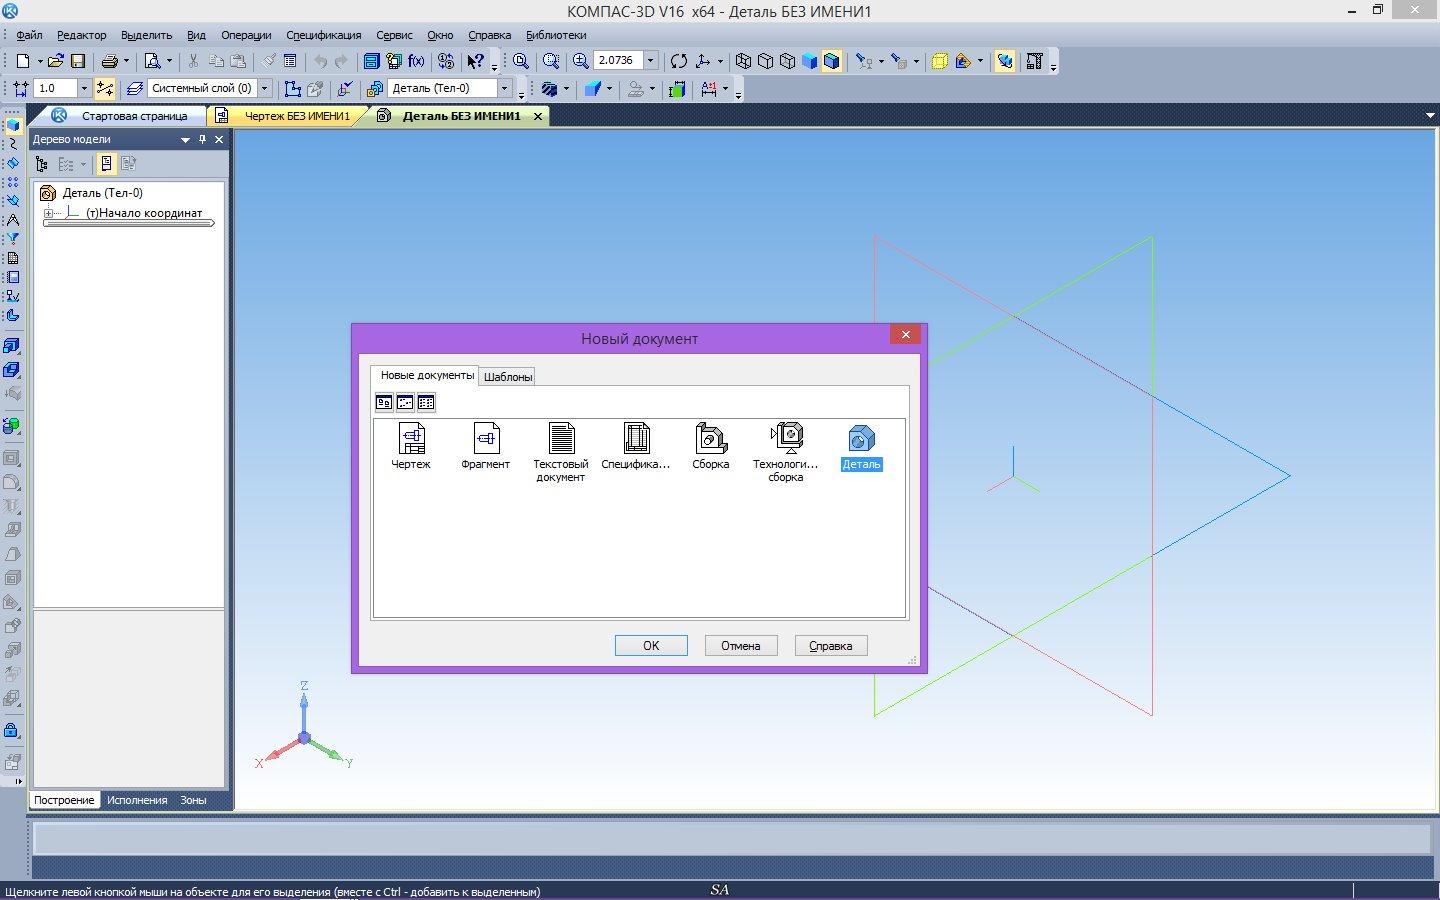Viewport: 1440px width, 900px height.
Task: Click the context help arrow-question icon
Action: (476, 61)
